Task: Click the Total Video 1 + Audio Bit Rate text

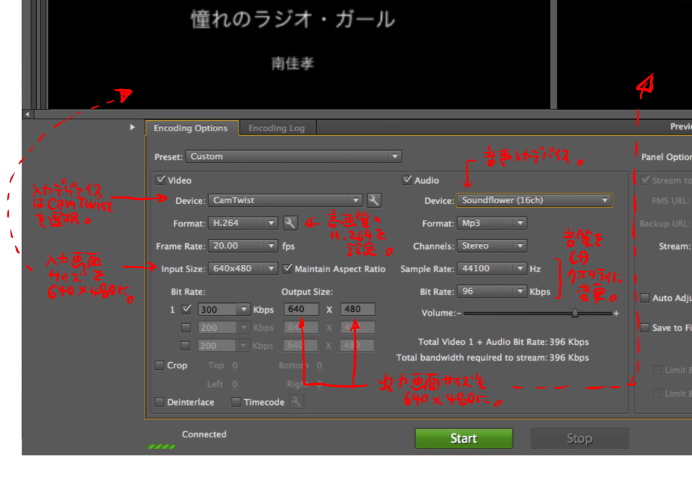Action: [503, 342]
